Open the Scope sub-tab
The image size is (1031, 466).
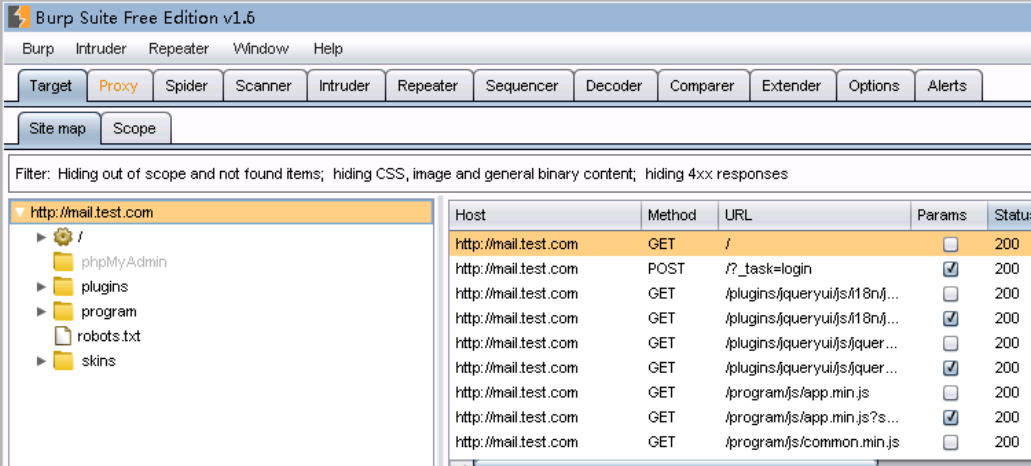tap(135, 129)
